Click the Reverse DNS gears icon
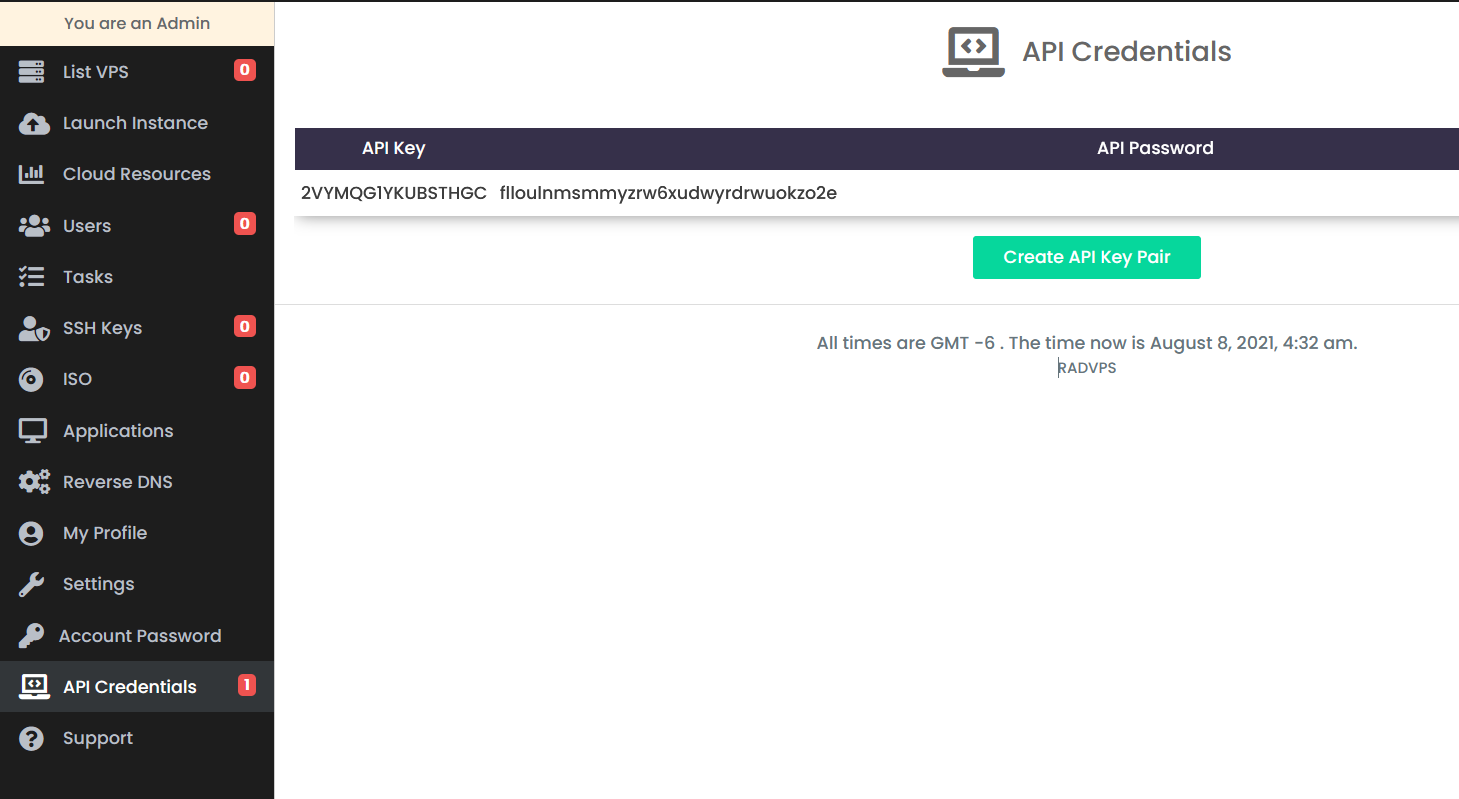Screen dimensions: 1459x799 pos(33,481)
